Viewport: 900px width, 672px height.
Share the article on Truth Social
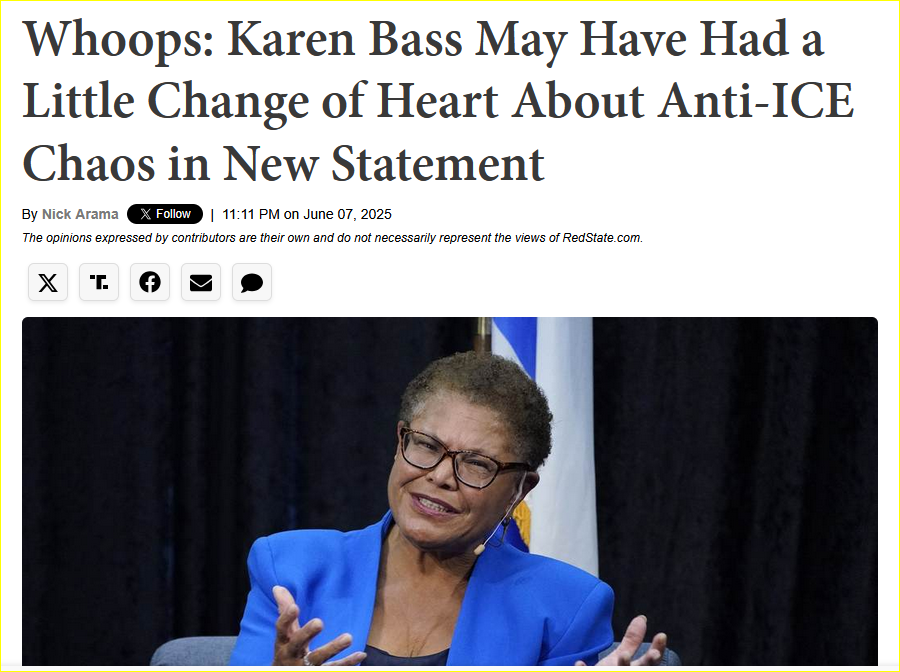(99, 282)
